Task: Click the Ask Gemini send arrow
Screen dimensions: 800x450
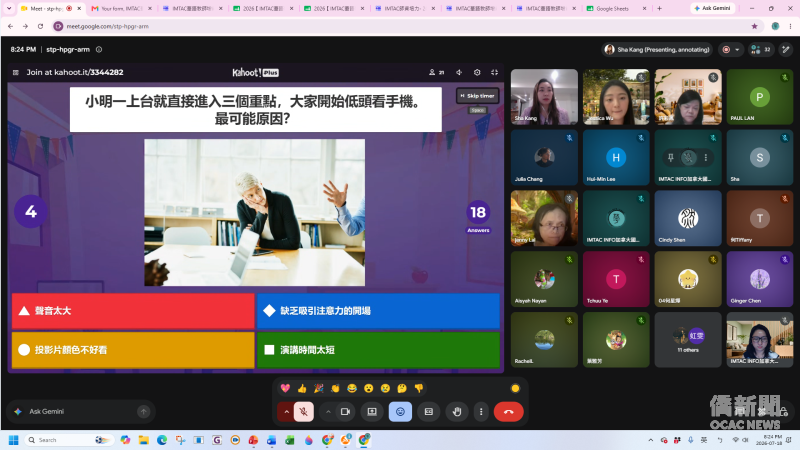Action: coord(144,412)
